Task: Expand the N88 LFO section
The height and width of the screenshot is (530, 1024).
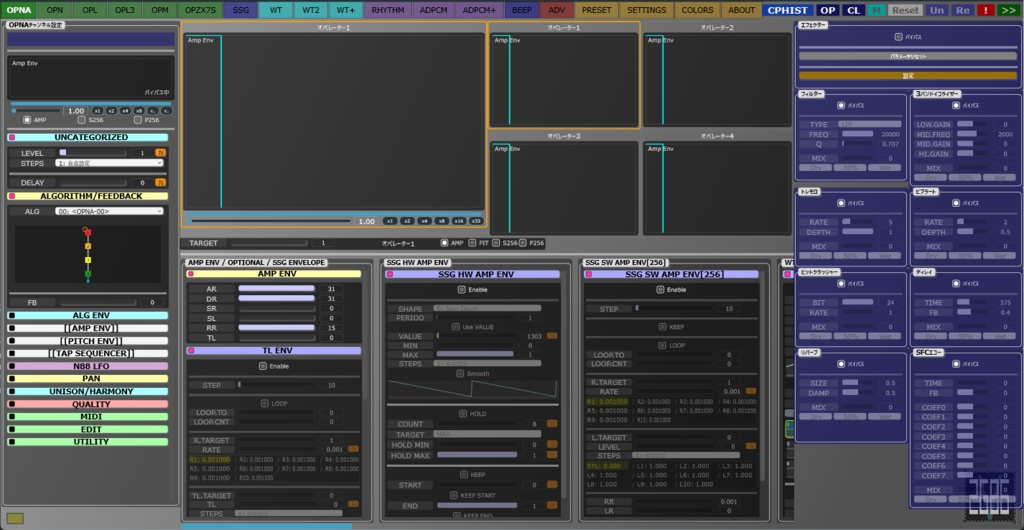Action: coord(88,366)
